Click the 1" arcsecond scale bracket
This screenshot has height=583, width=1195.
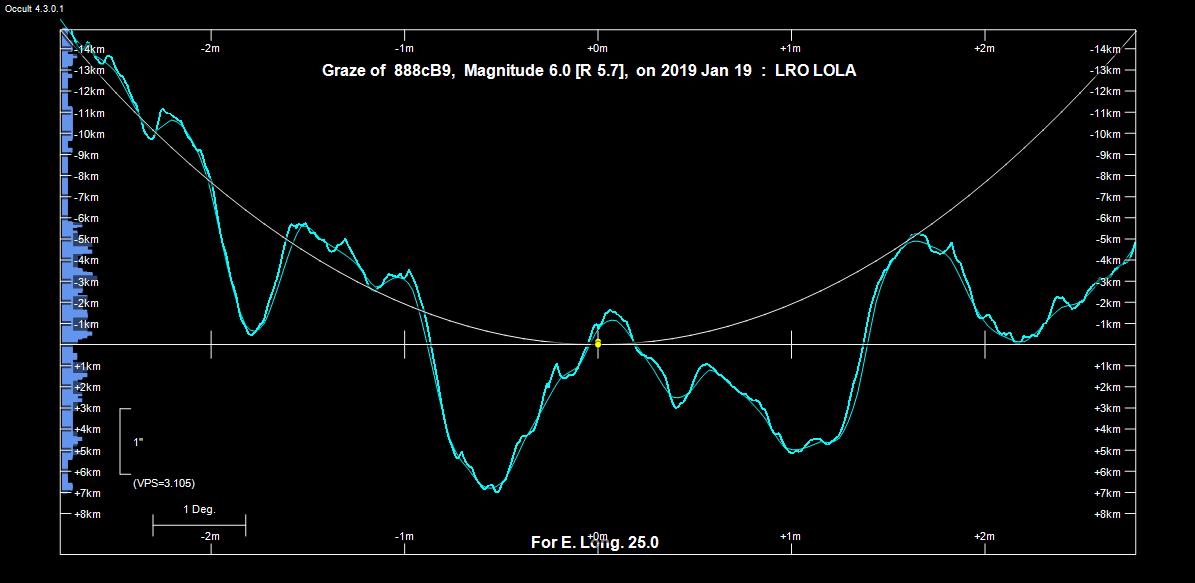pos(123,441)
